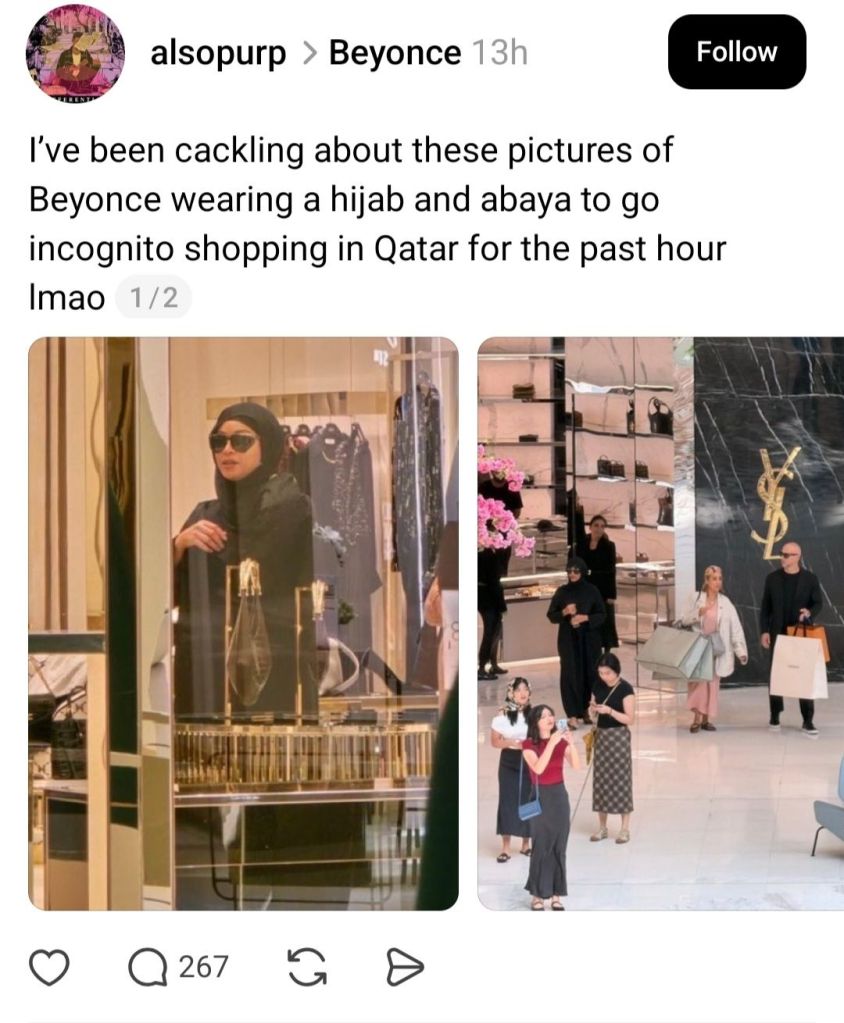Image resolution: width=844 pixels, height=1023 pixels.
Task: Like the post with the heart icon
Action: 50,966
